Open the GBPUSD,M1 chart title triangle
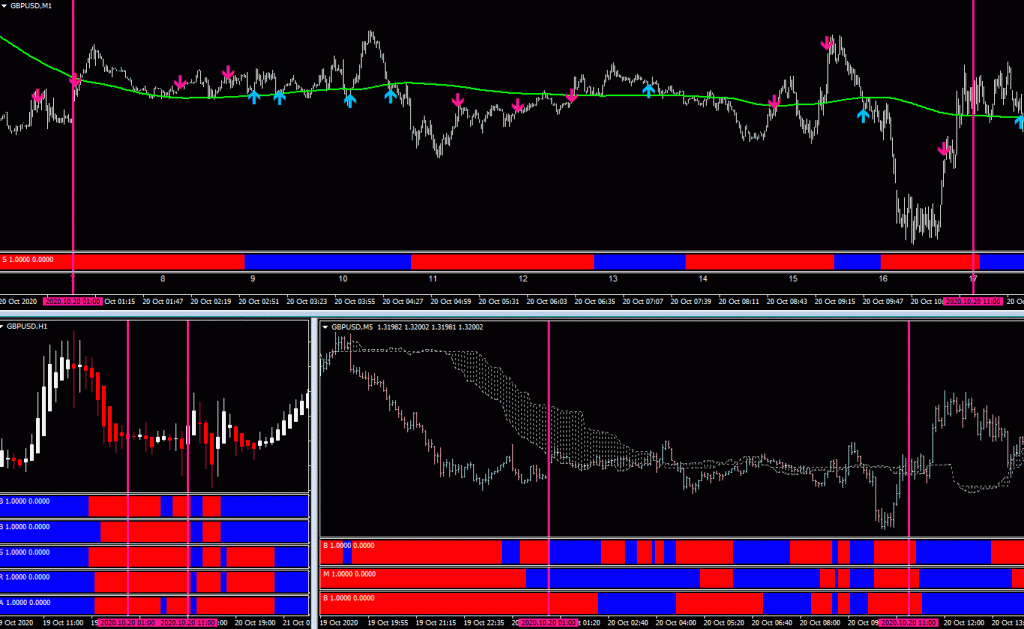 coord(4,6)
